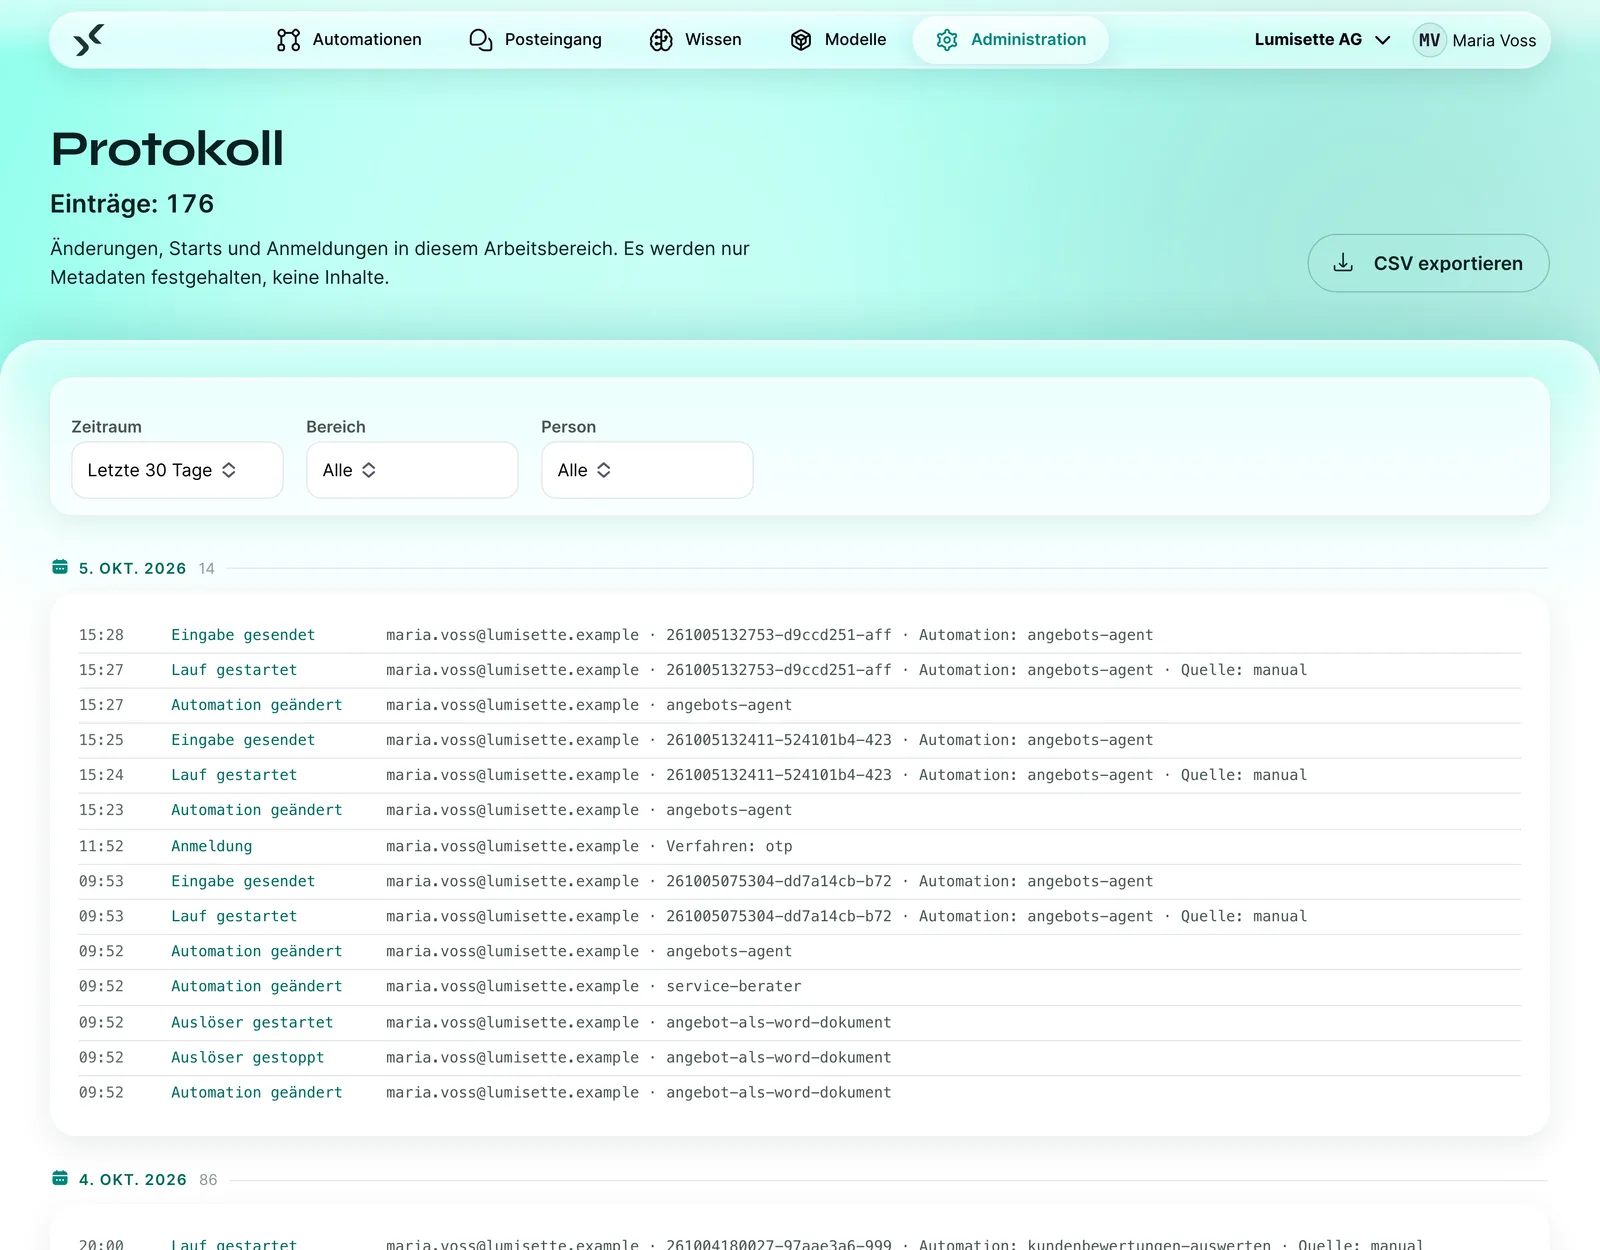Click the Automationen nav icon
The width and height of the screenshot is (1600, 1250).
288,40
